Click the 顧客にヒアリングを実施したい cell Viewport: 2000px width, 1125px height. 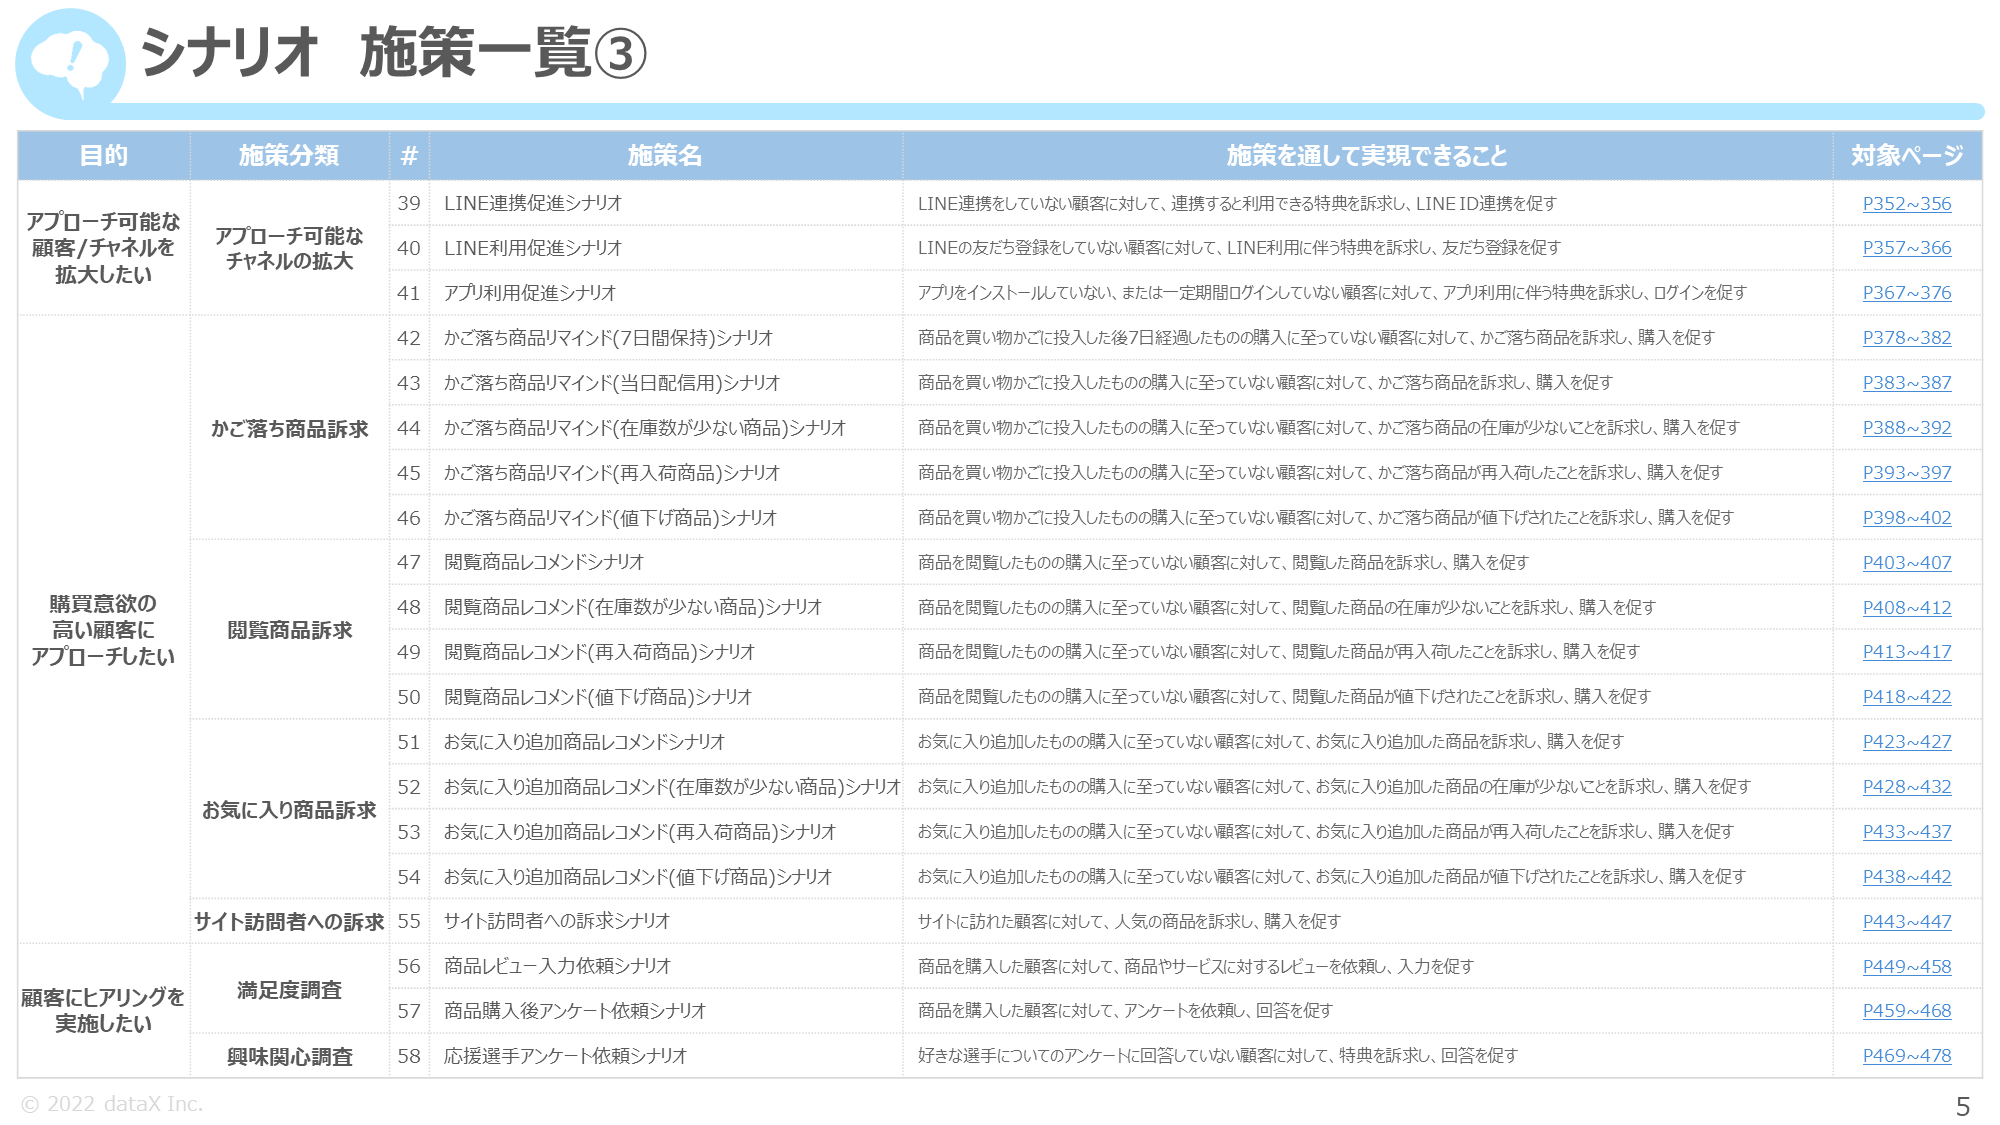tap(104, 1010)
